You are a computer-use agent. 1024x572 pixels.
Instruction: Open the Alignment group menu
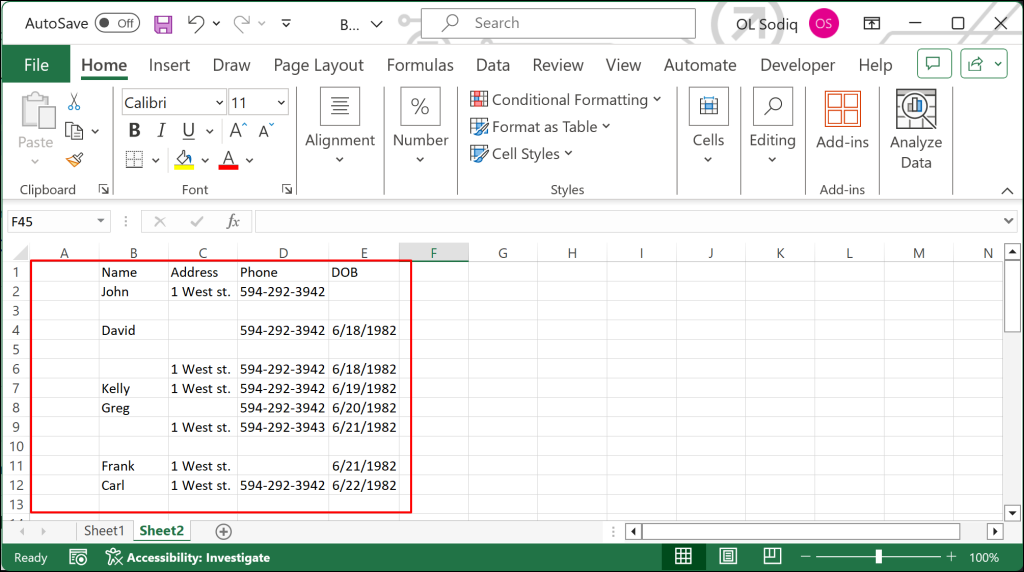340,127
